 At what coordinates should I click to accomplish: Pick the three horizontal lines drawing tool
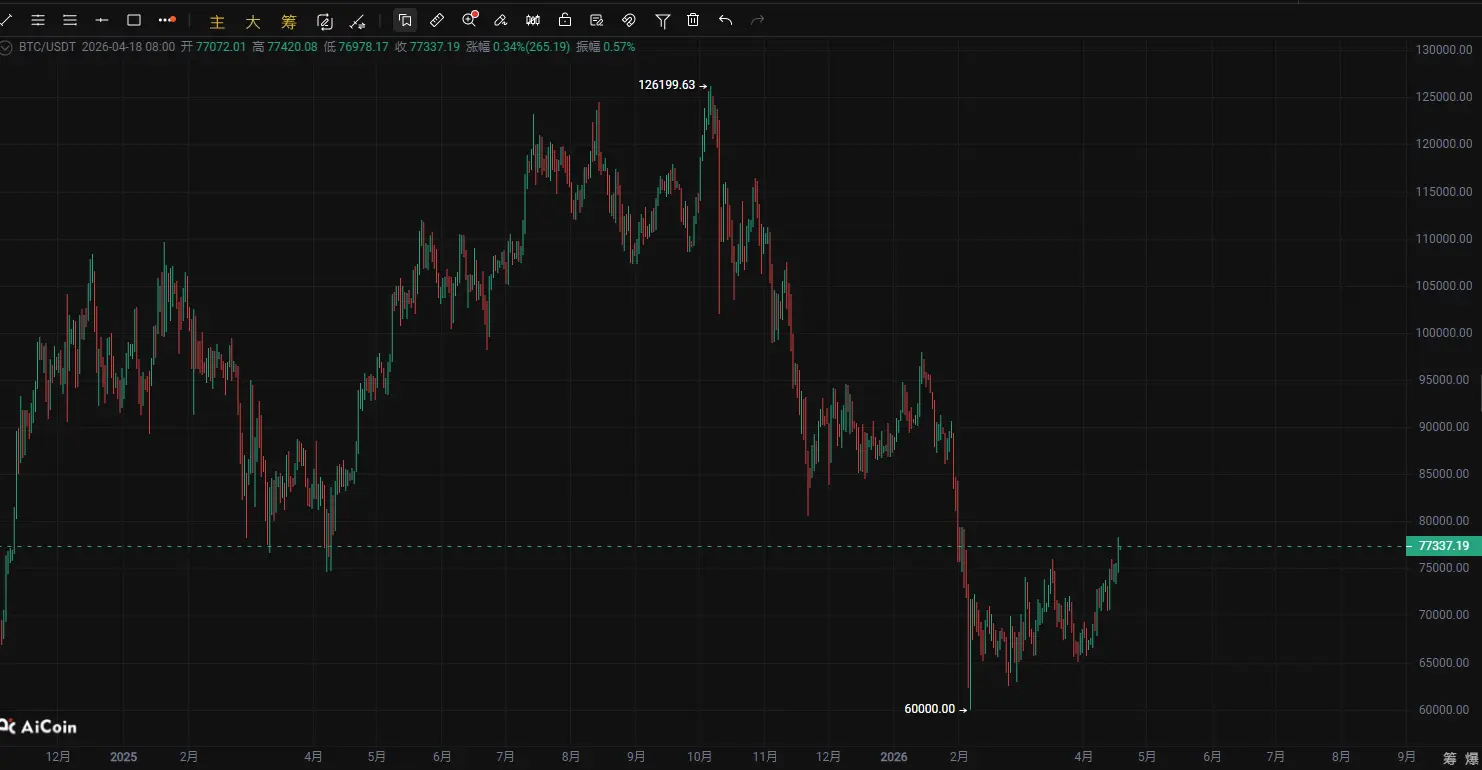click(x=70, y=20)
